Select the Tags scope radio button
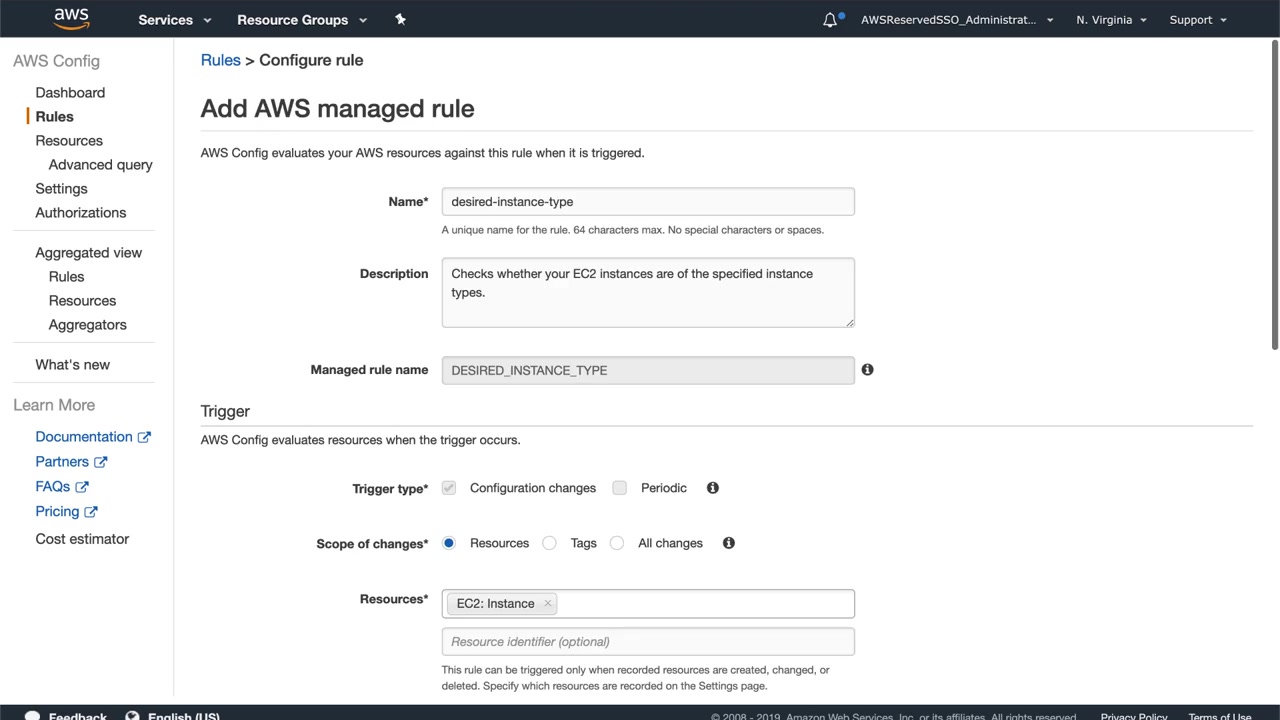 [550, 543]
